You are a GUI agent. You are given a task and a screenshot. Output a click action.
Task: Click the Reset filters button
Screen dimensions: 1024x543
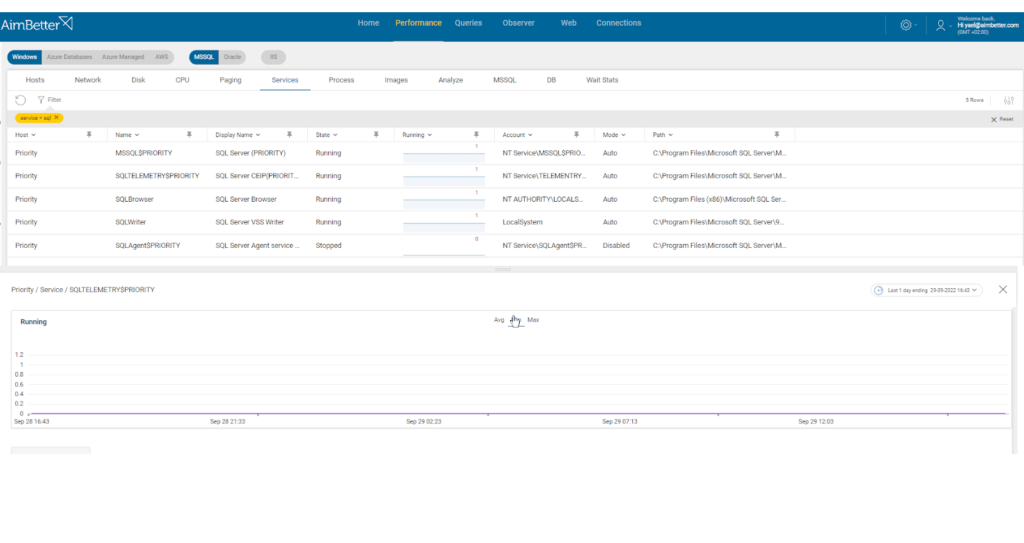pyautogui.click(x=1002, y=119)
